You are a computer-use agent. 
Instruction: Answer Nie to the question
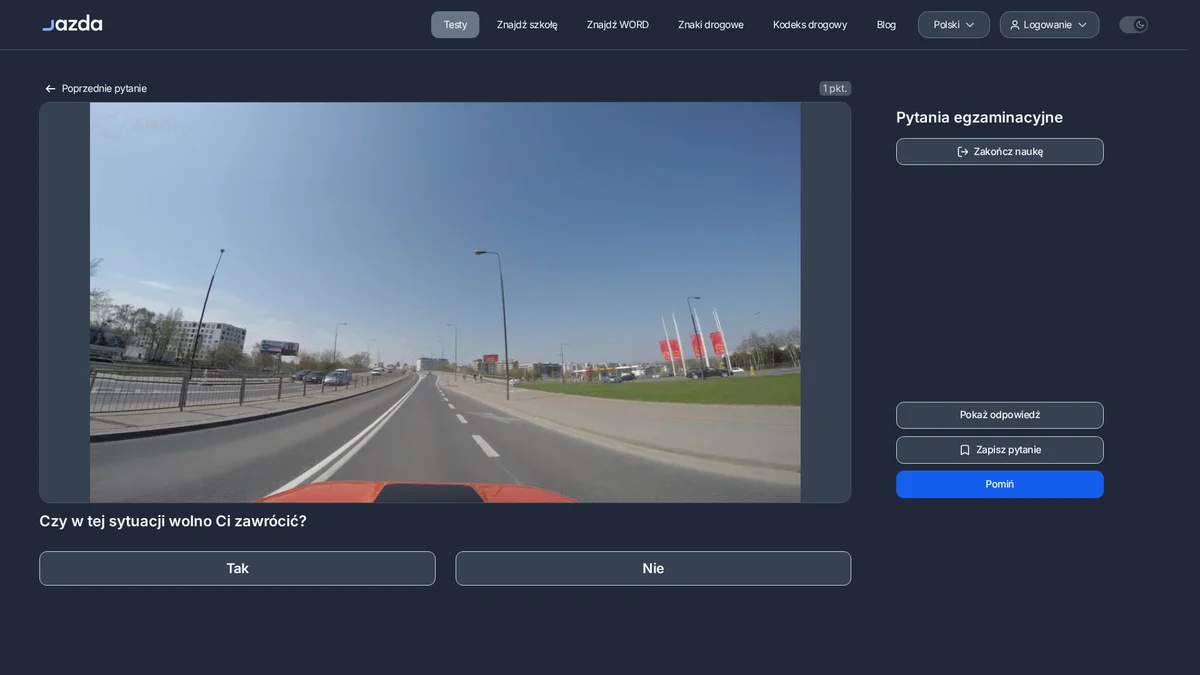[653, 568]
